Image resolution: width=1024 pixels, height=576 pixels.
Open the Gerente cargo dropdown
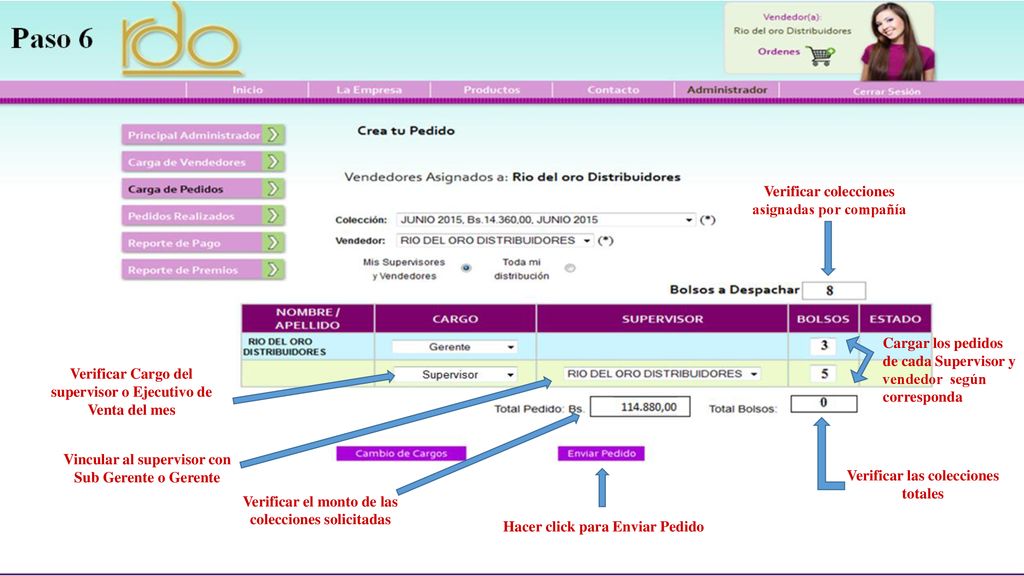[455, 347]
